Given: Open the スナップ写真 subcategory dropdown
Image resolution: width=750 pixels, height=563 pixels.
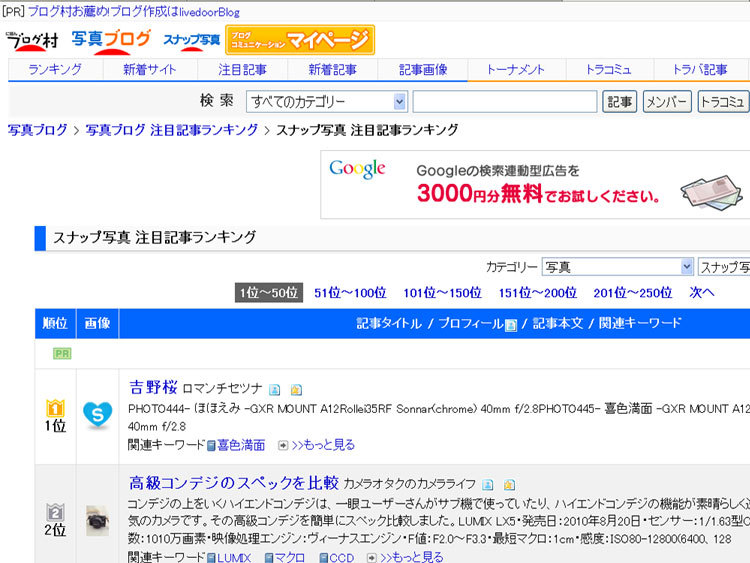Looking at the screenshot, I should tap(724, 267).
